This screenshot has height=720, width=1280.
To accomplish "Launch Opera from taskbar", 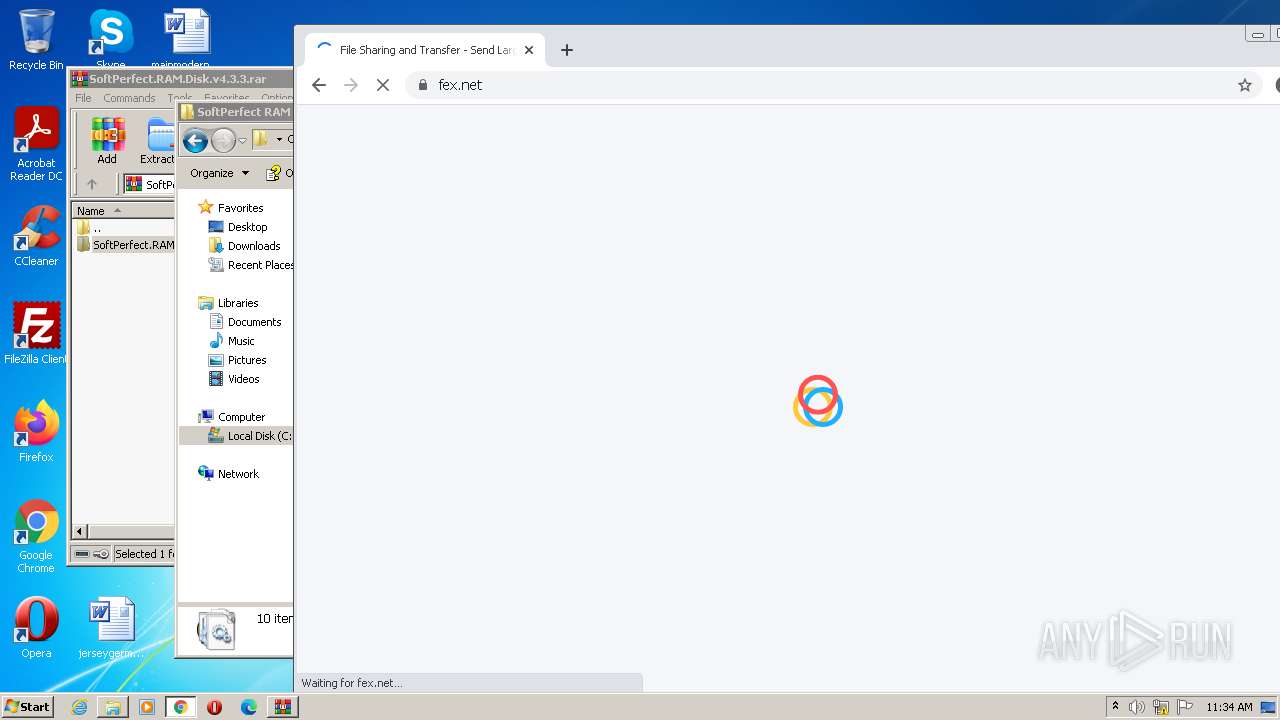I will [x=214, y=707].
